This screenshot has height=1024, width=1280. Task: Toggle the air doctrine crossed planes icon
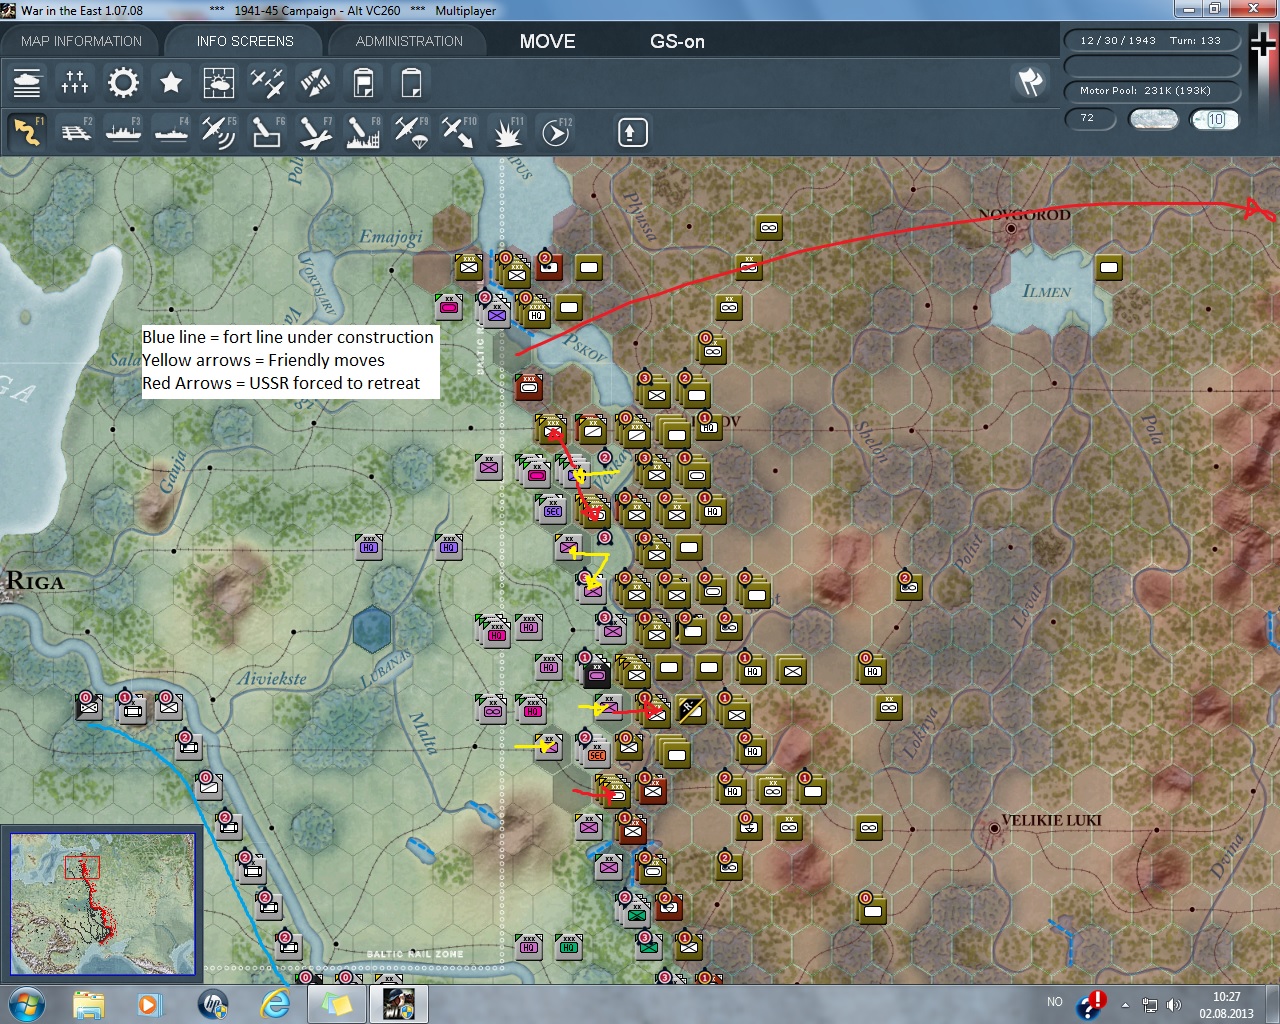[x=266, y=82]
